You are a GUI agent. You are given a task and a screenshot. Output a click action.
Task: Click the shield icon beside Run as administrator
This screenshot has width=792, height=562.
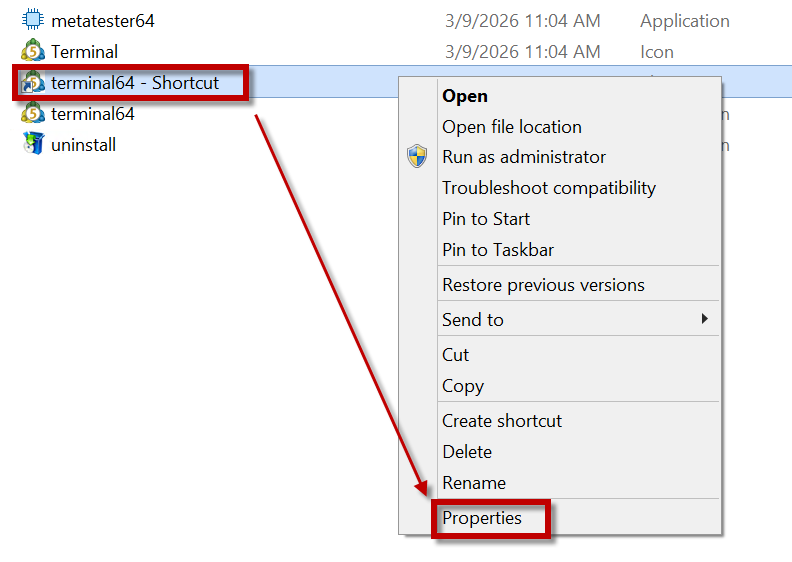(x=417, y=157)
